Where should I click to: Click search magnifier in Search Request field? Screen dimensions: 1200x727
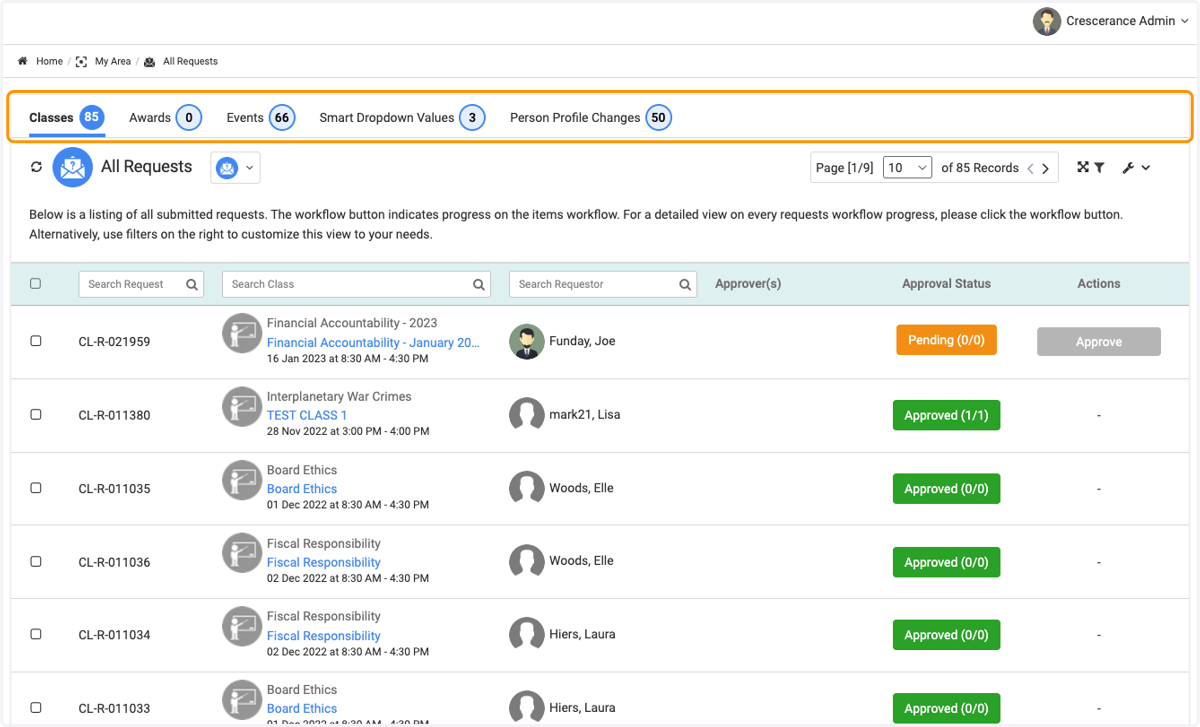[191, 284]
